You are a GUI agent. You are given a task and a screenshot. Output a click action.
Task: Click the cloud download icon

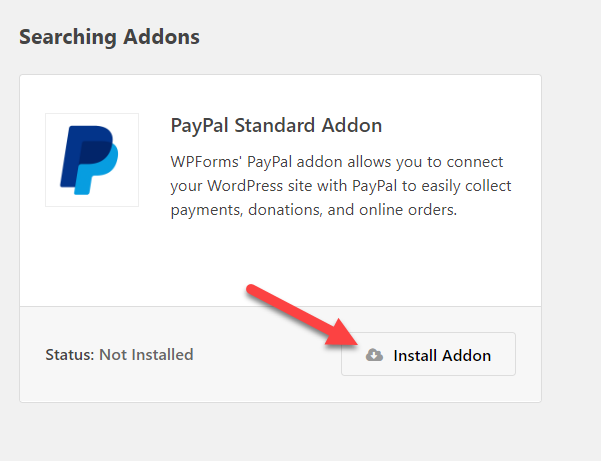[x=374, y=355]
